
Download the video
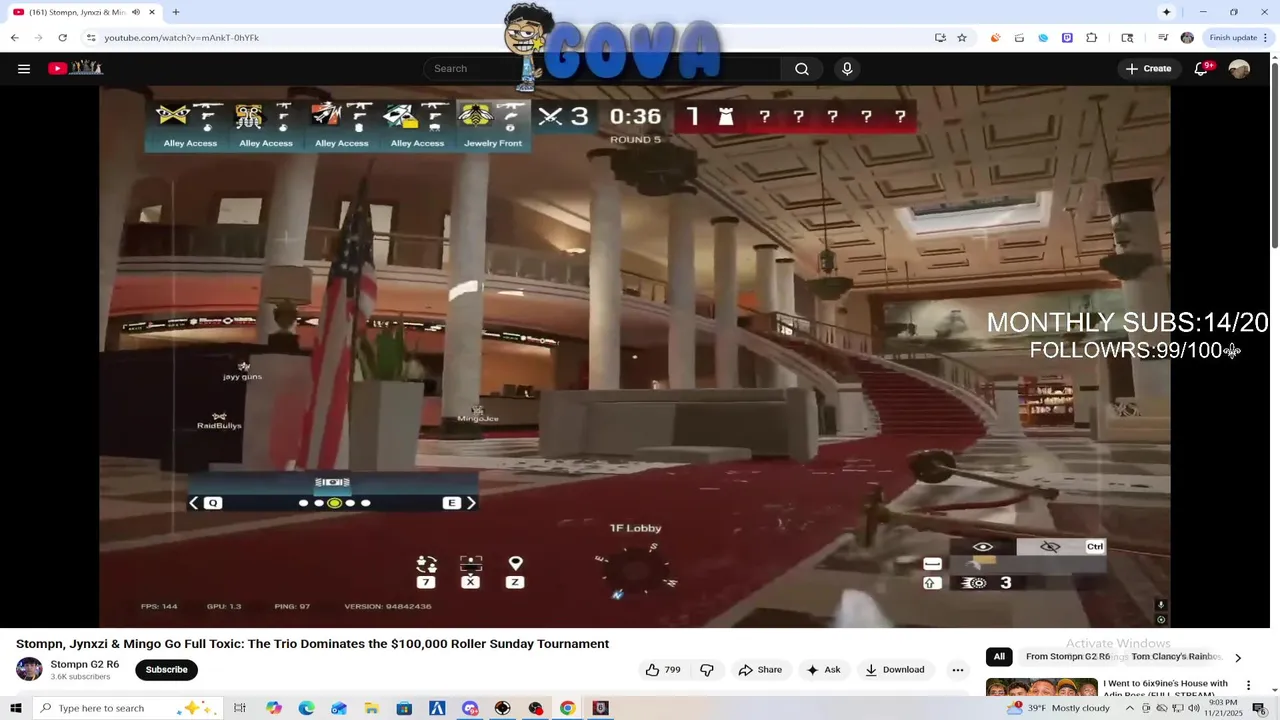(x=895, y=670)
